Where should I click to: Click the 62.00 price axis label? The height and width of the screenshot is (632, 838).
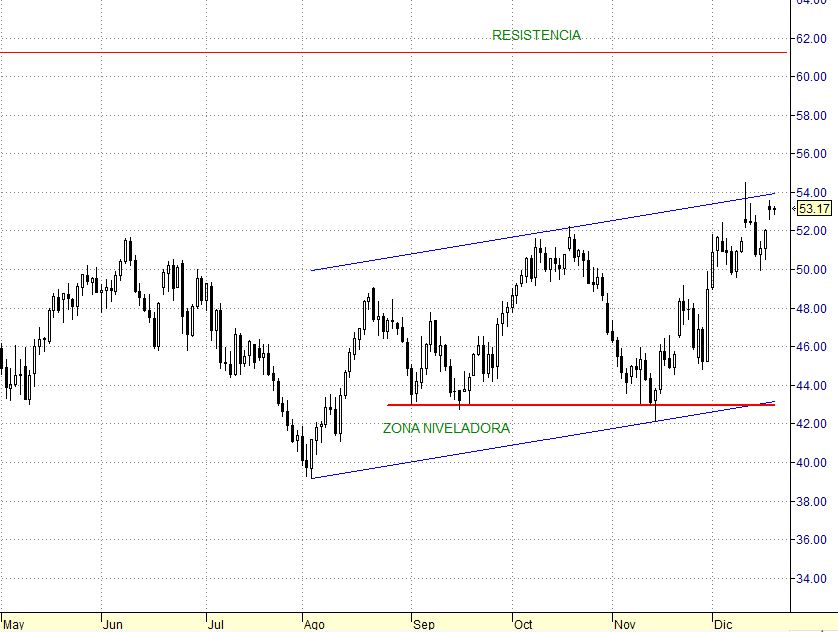click(x=811, y=38)
